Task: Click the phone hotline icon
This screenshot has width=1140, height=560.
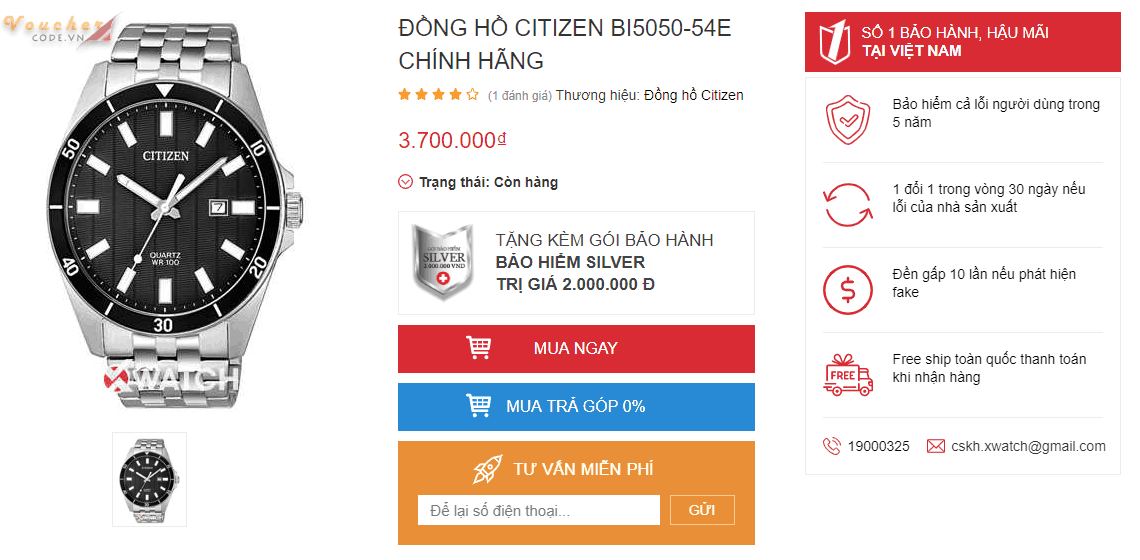Action: click(831, 446)
